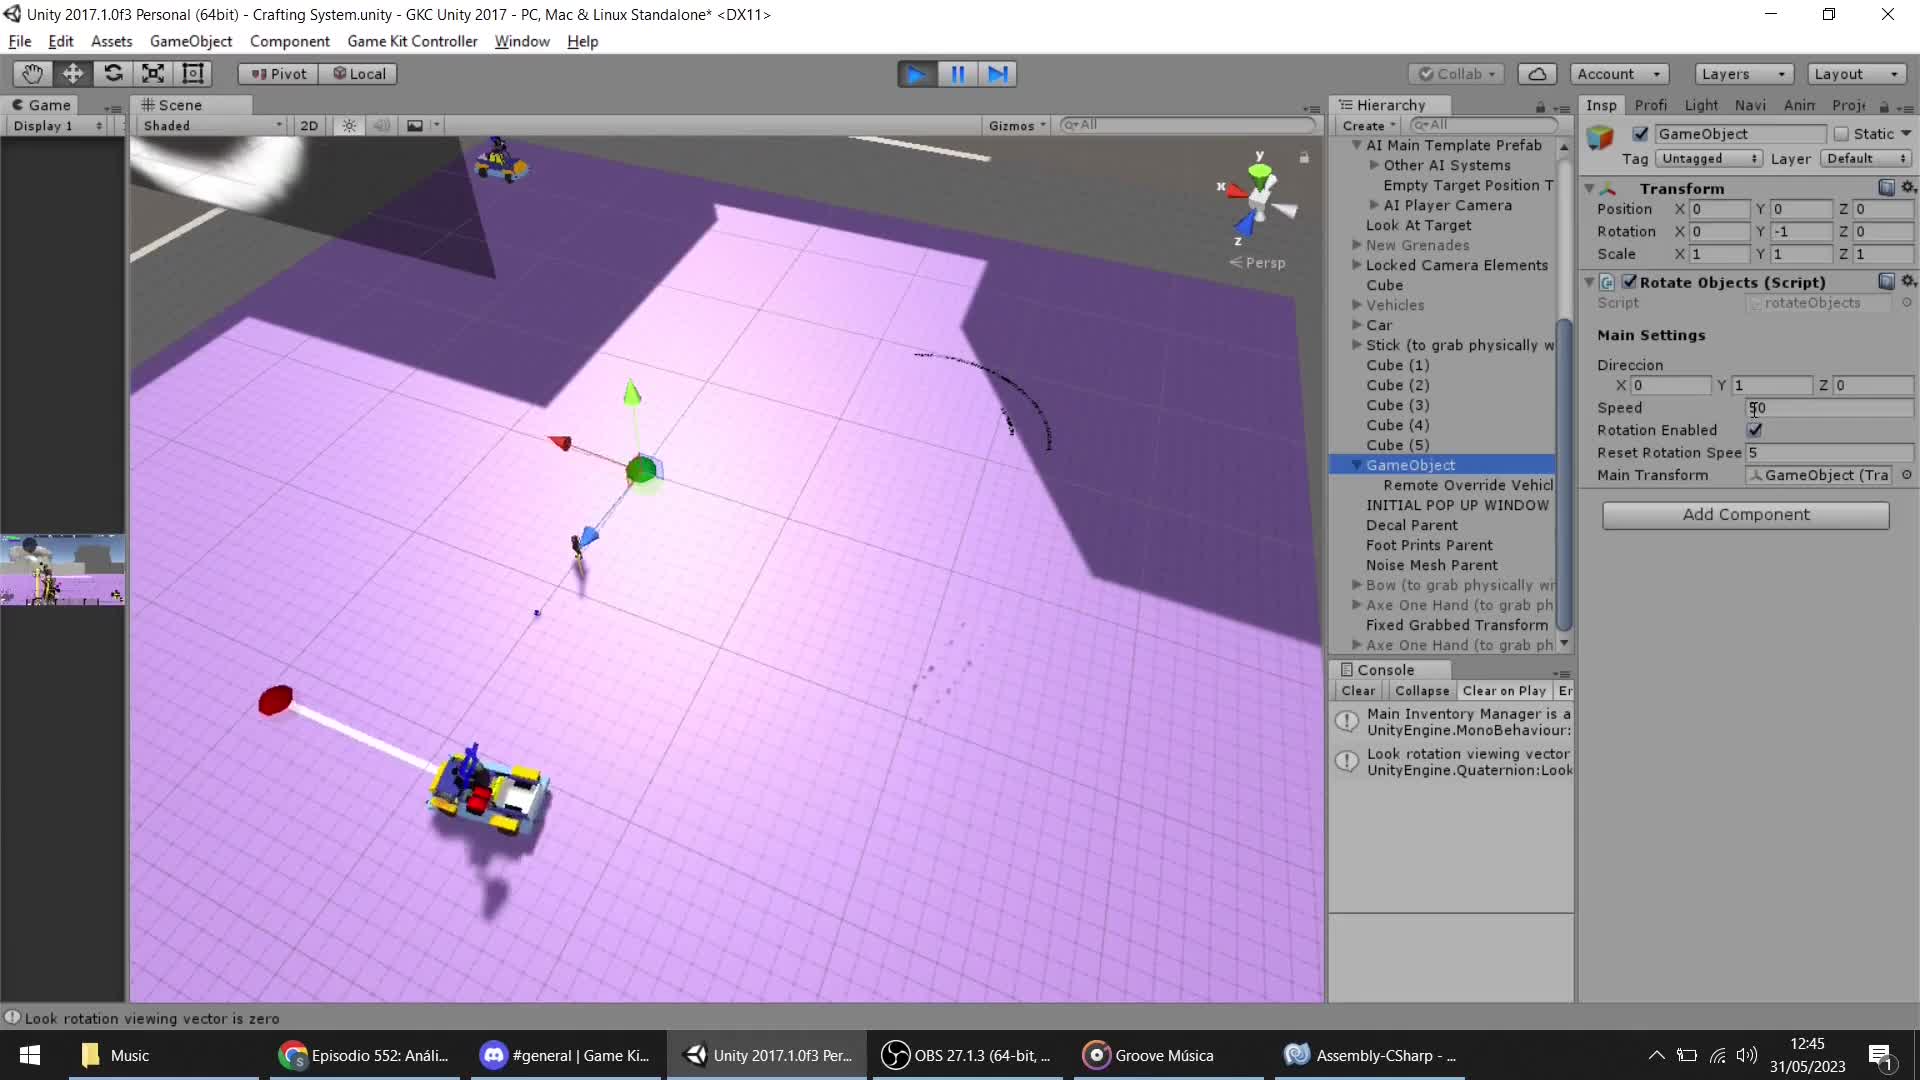1920x1080 pixels.
Task: Open the Cloud services icon
Action: point(1537,74)
